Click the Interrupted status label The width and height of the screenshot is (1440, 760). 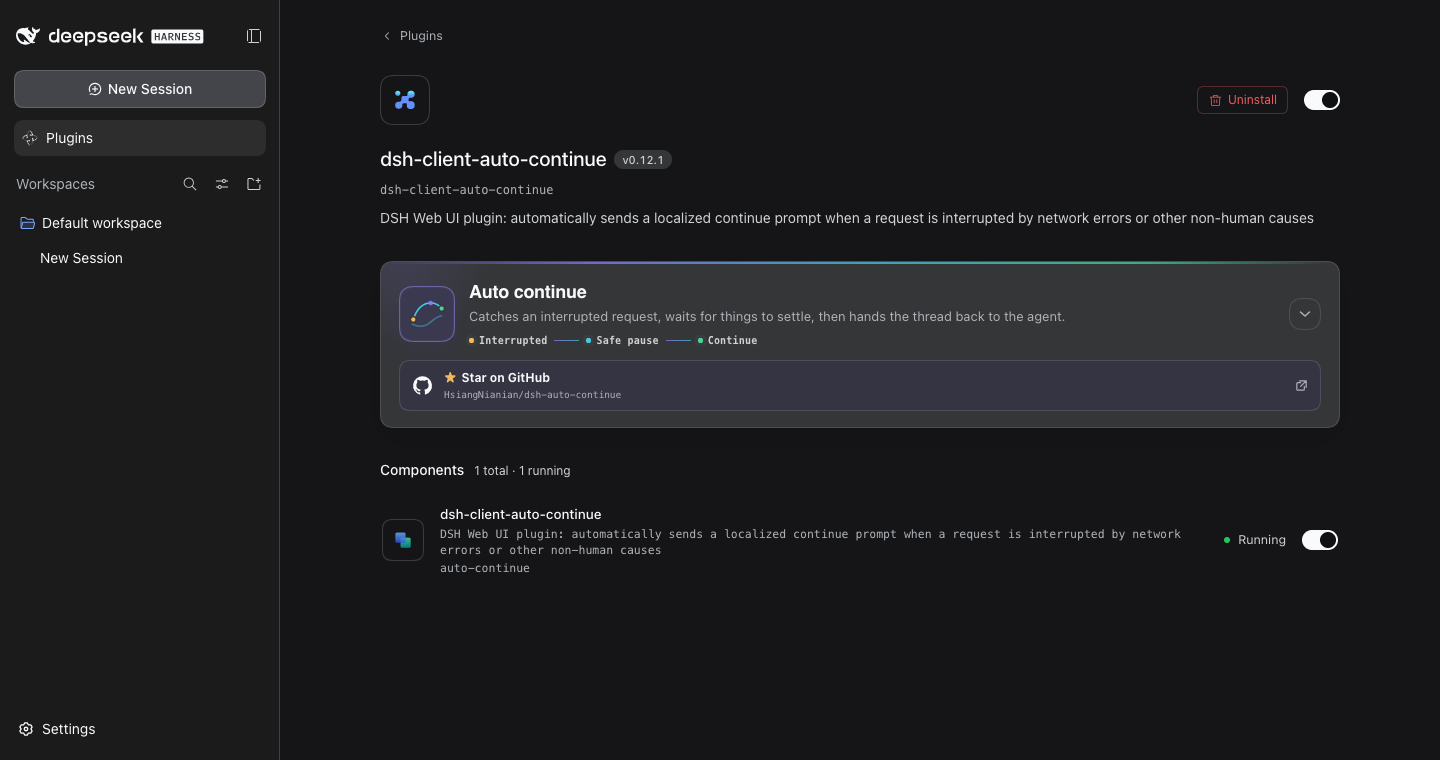tap(513, 341)
